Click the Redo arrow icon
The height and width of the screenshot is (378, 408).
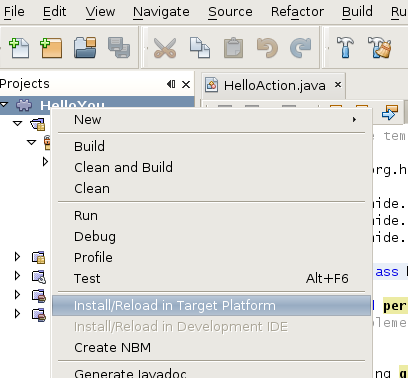click(301, 48)
